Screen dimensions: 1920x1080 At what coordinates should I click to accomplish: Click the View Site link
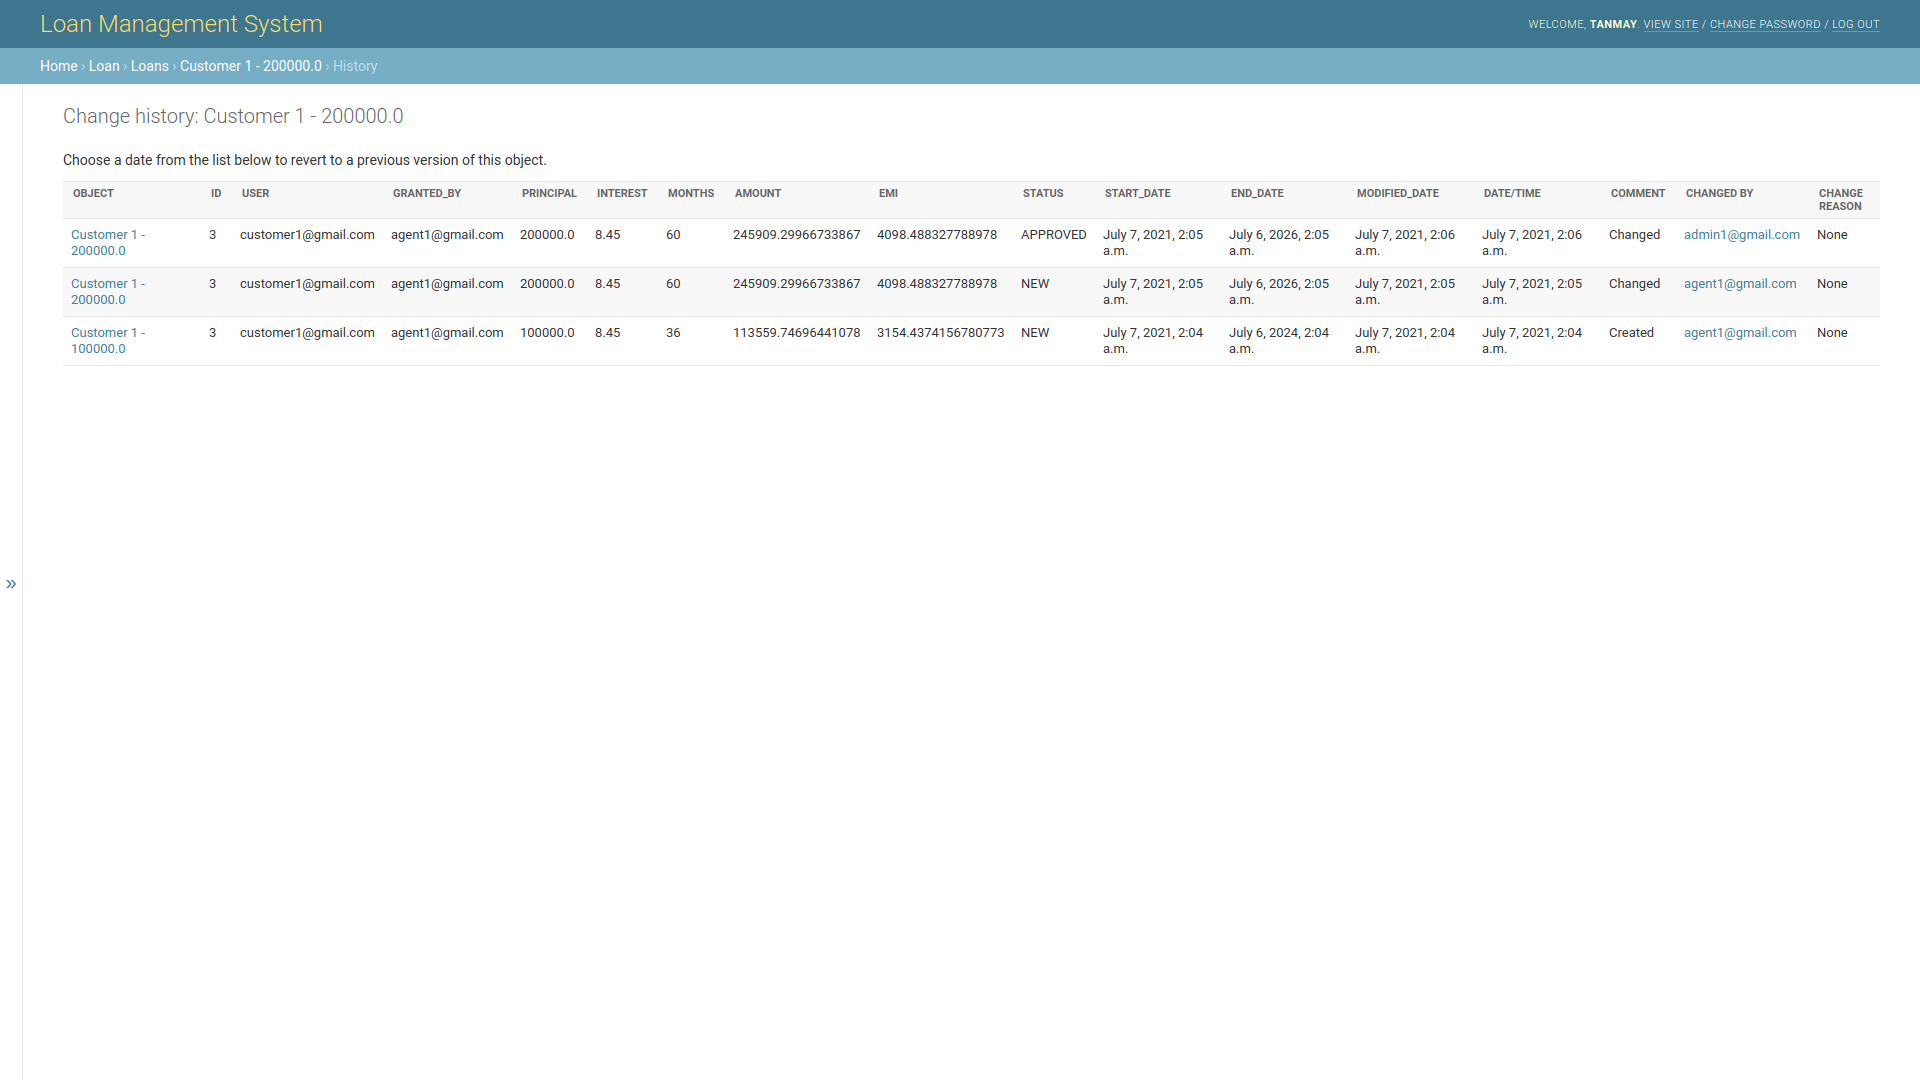(1670, 24)
